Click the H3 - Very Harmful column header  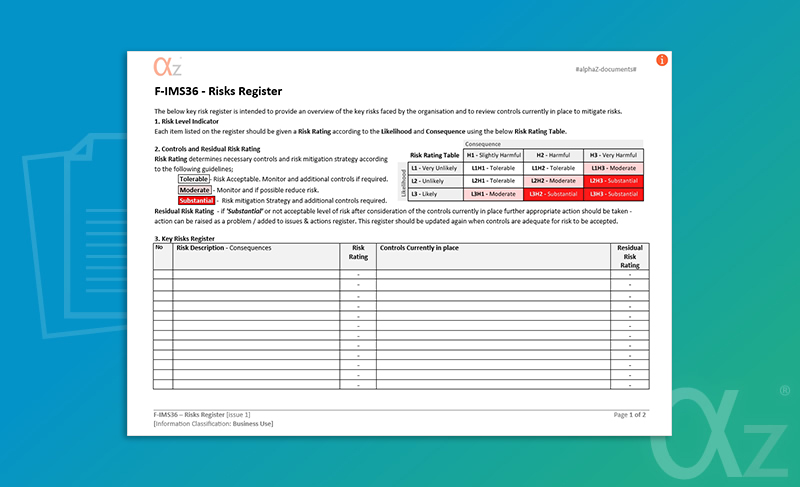pos(612,155)
